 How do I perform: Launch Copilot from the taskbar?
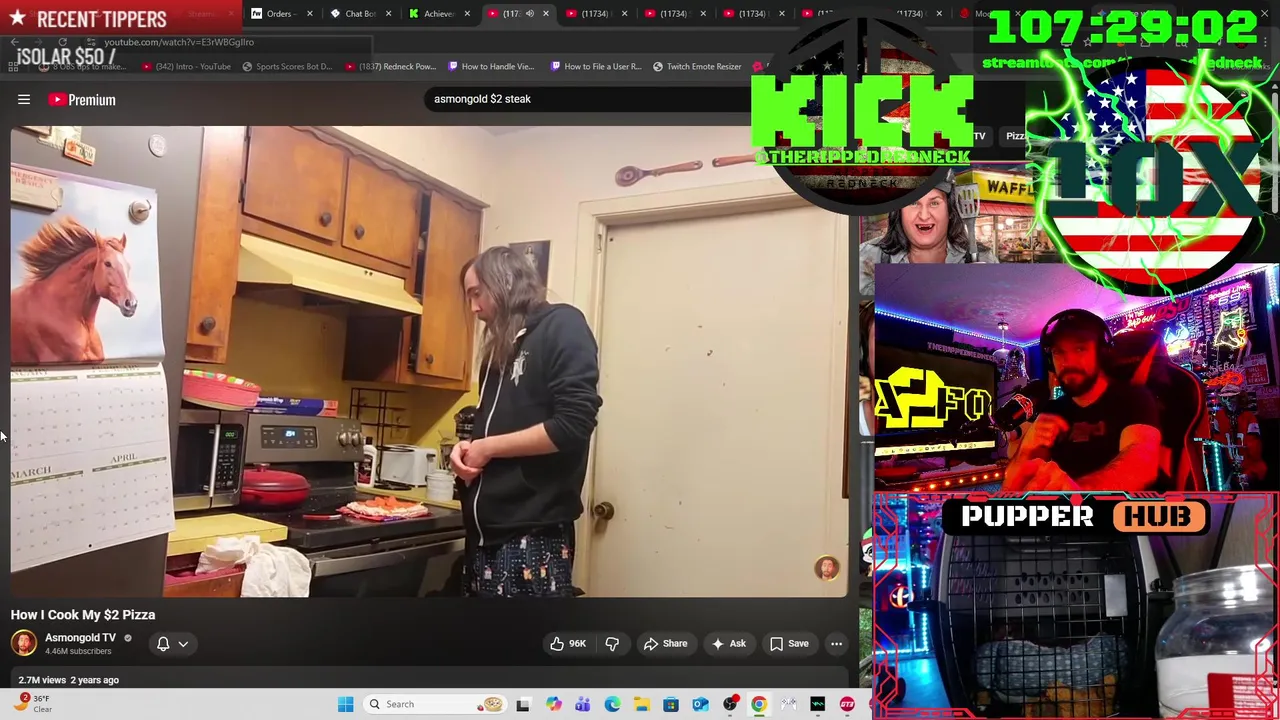(553, 704)
